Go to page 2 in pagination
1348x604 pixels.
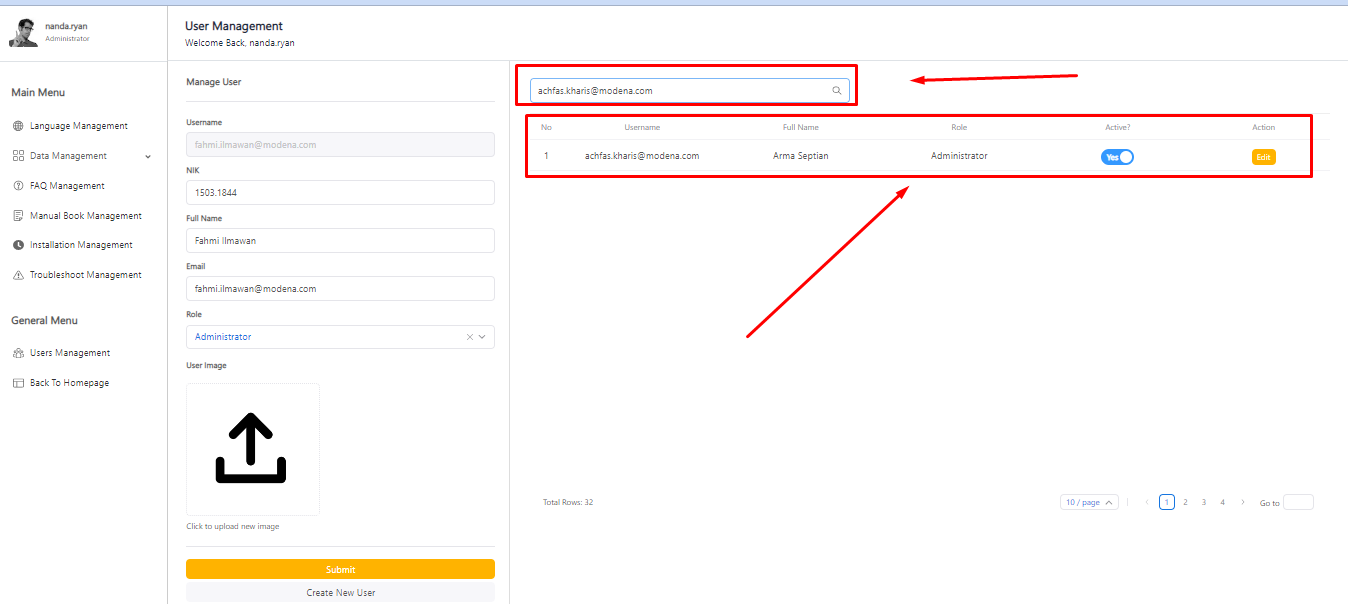click(1185, 502)
